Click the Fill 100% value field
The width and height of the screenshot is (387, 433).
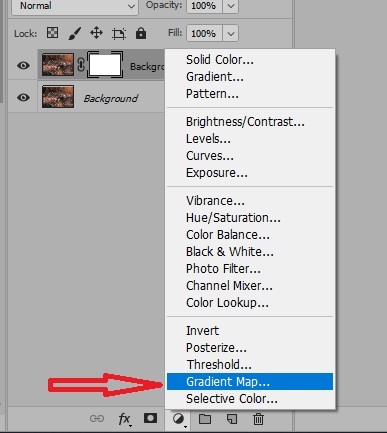pyautogui.click(x=204, y=33)
